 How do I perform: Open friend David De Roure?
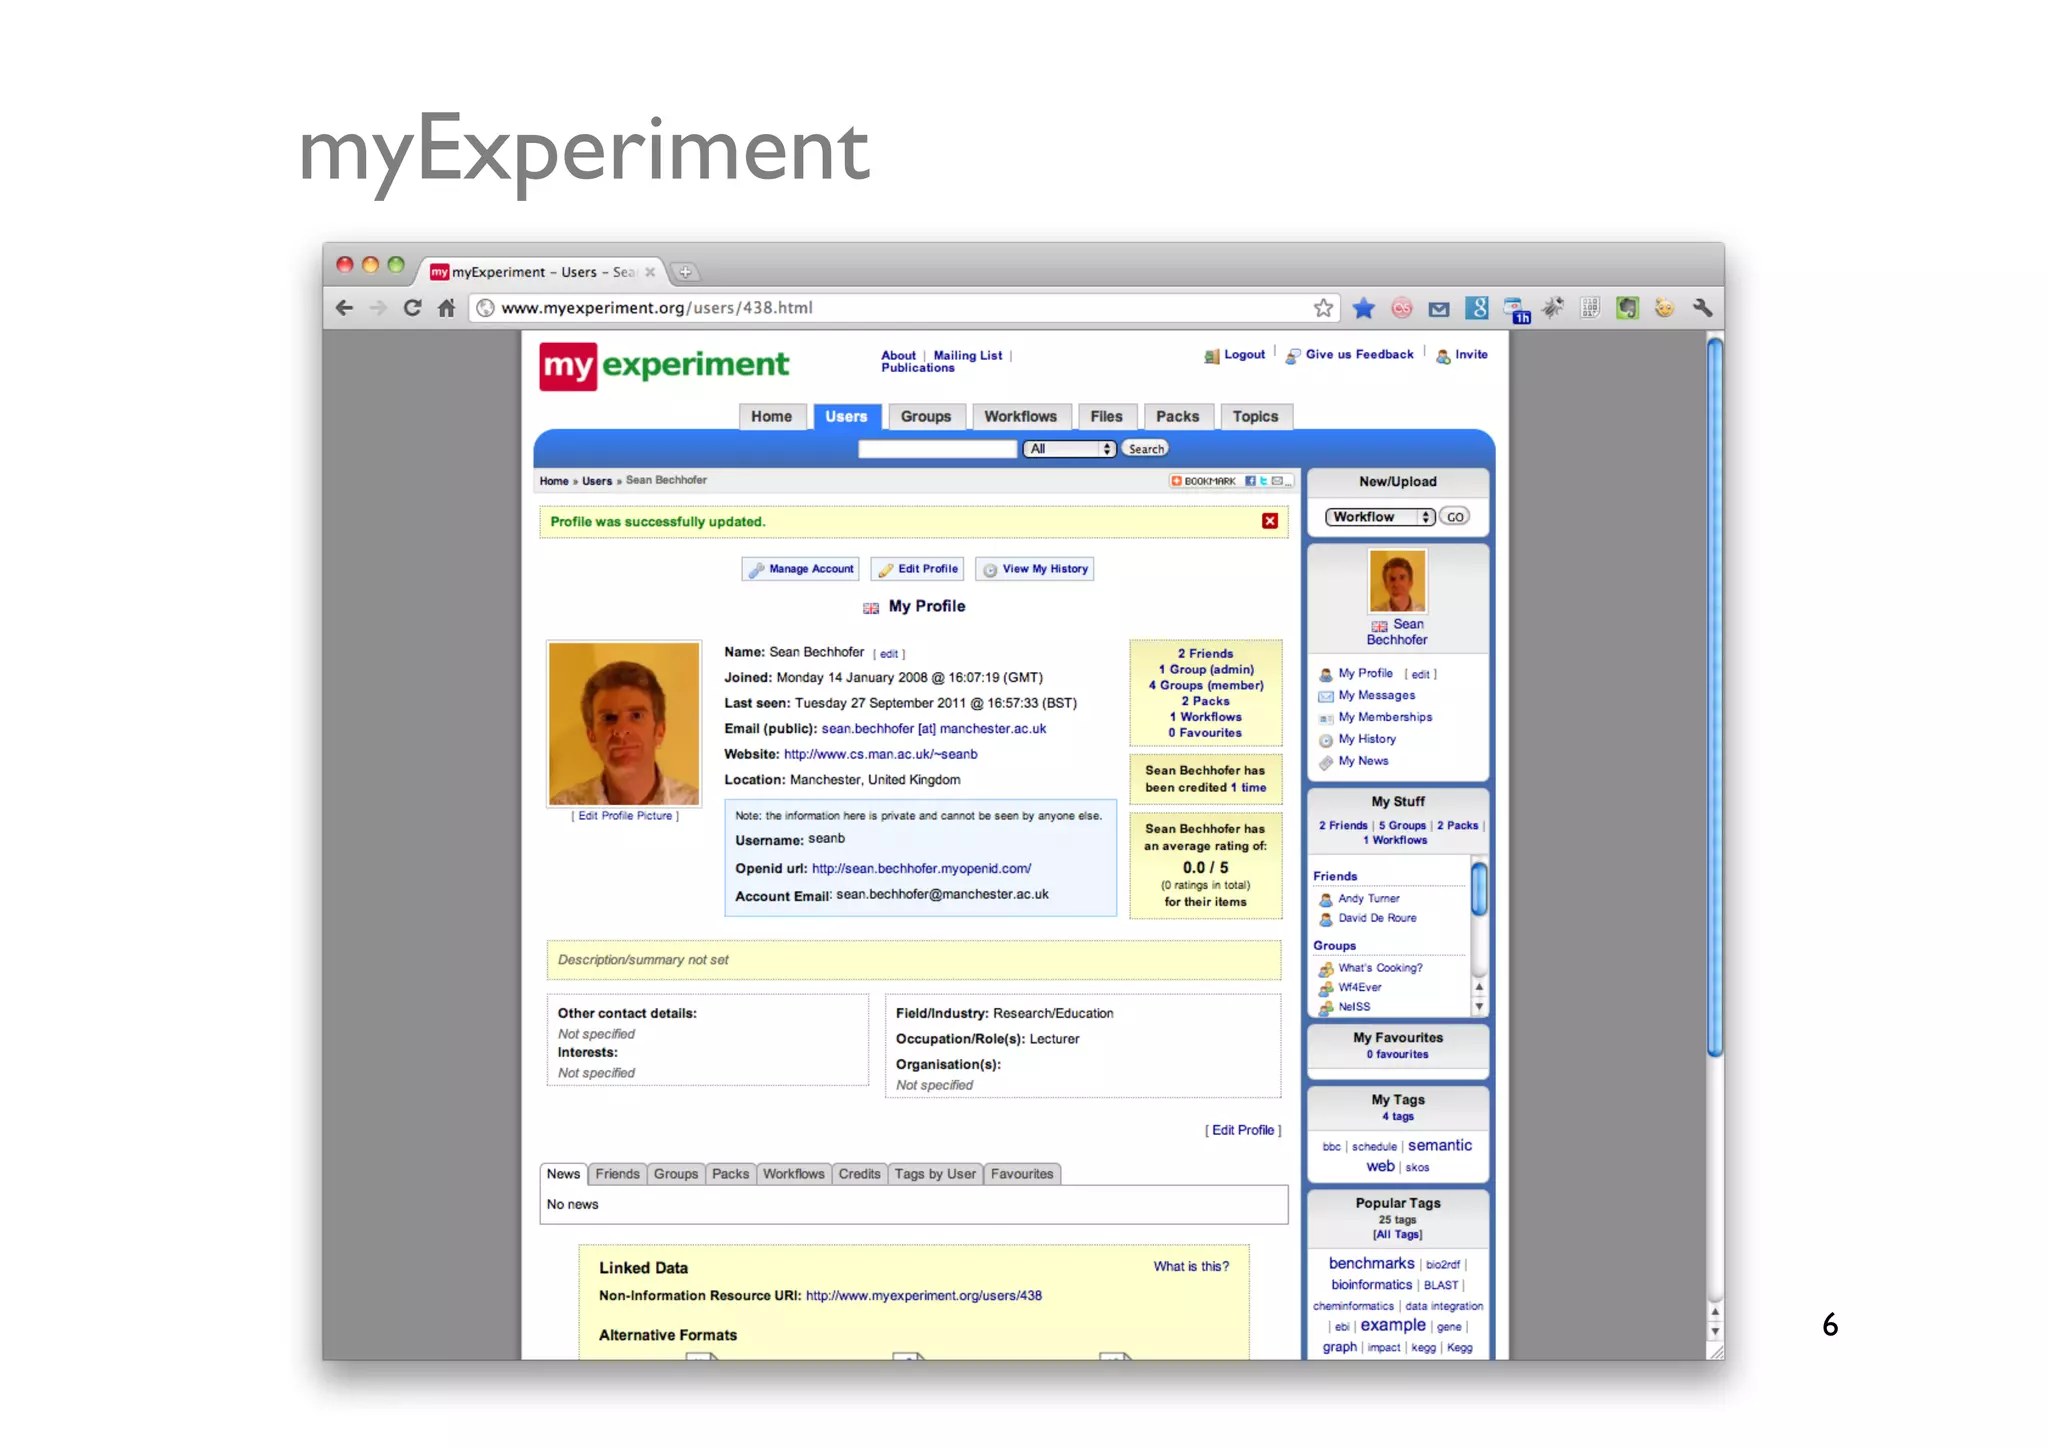[x=1377, y=918]
